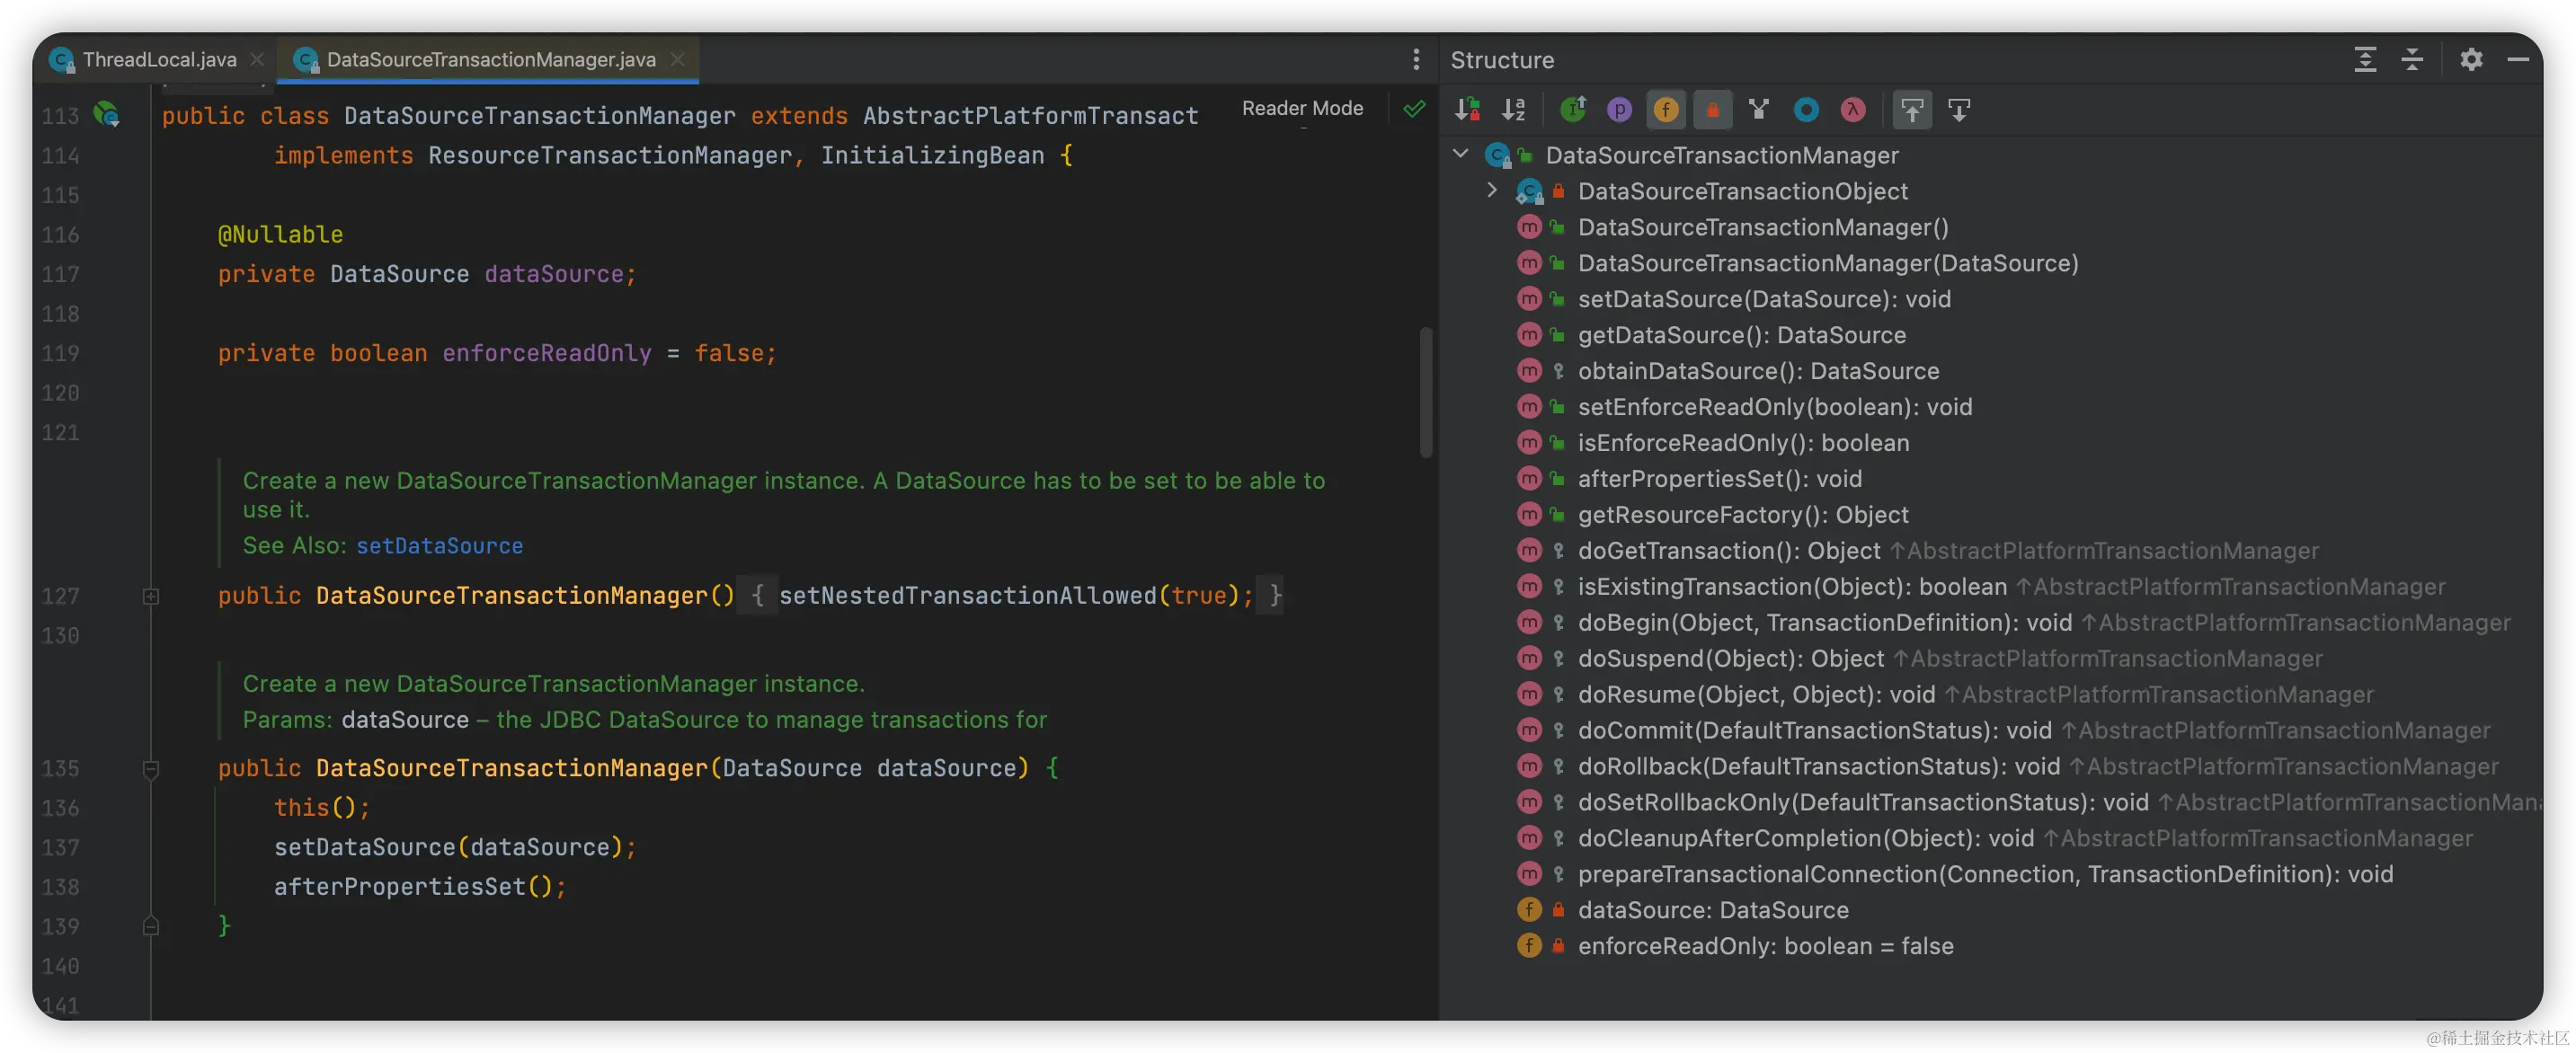Expand folded constructor at line 127
The image size is (2576, 1053).
(151, 596)
